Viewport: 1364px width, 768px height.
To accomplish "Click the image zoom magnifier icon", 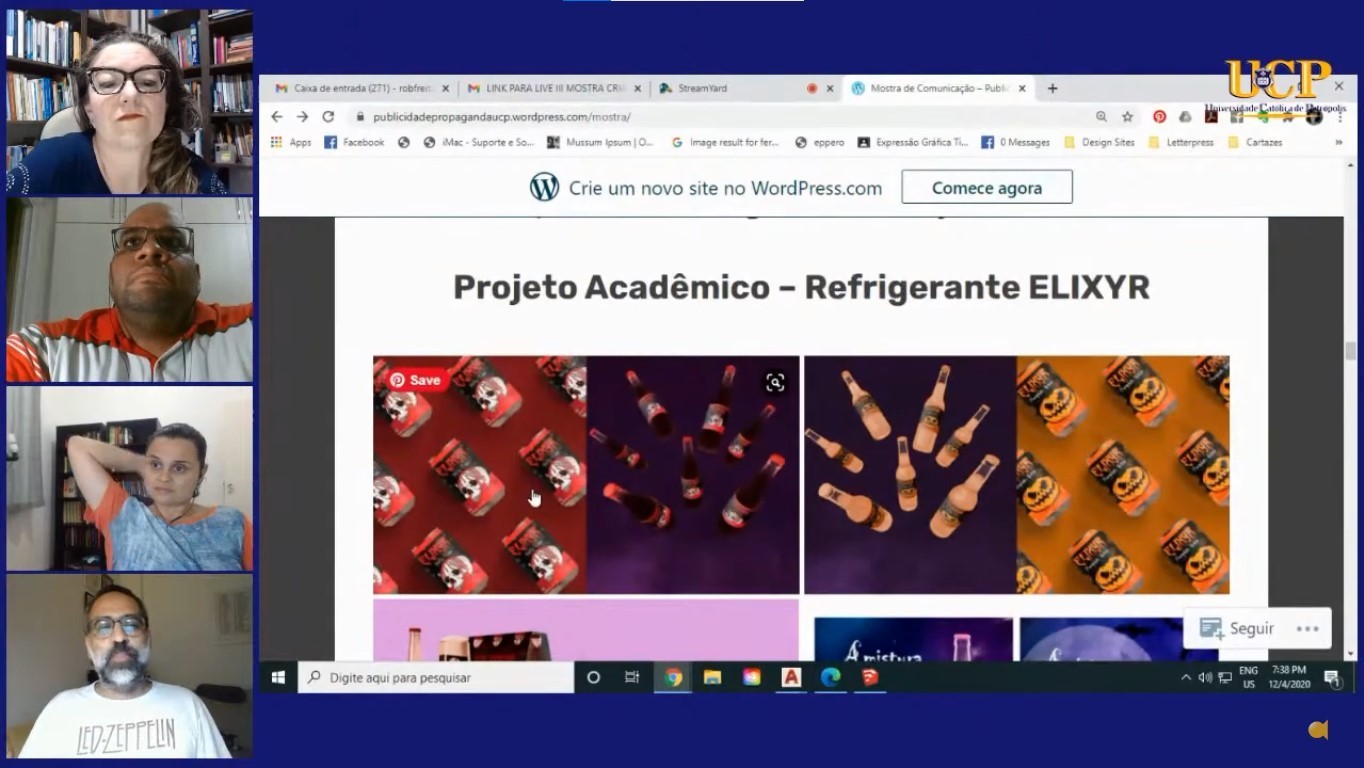I will tap(775, 382).
